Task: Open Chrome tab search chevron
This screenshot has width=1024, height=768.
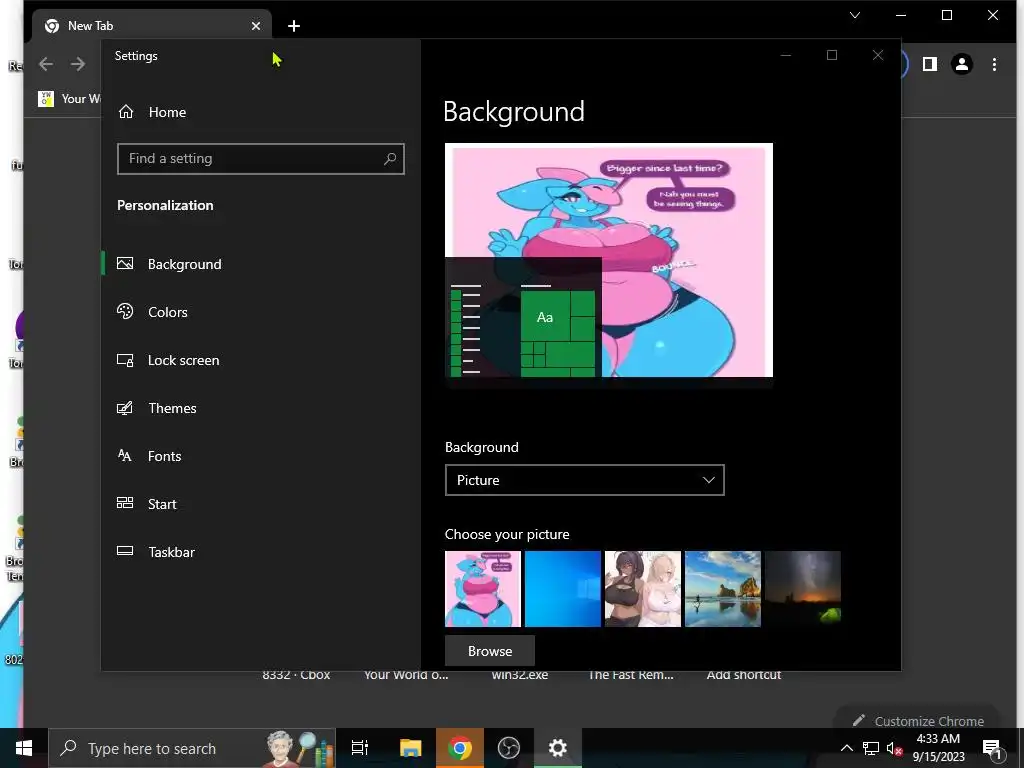Action: [855, 15]
